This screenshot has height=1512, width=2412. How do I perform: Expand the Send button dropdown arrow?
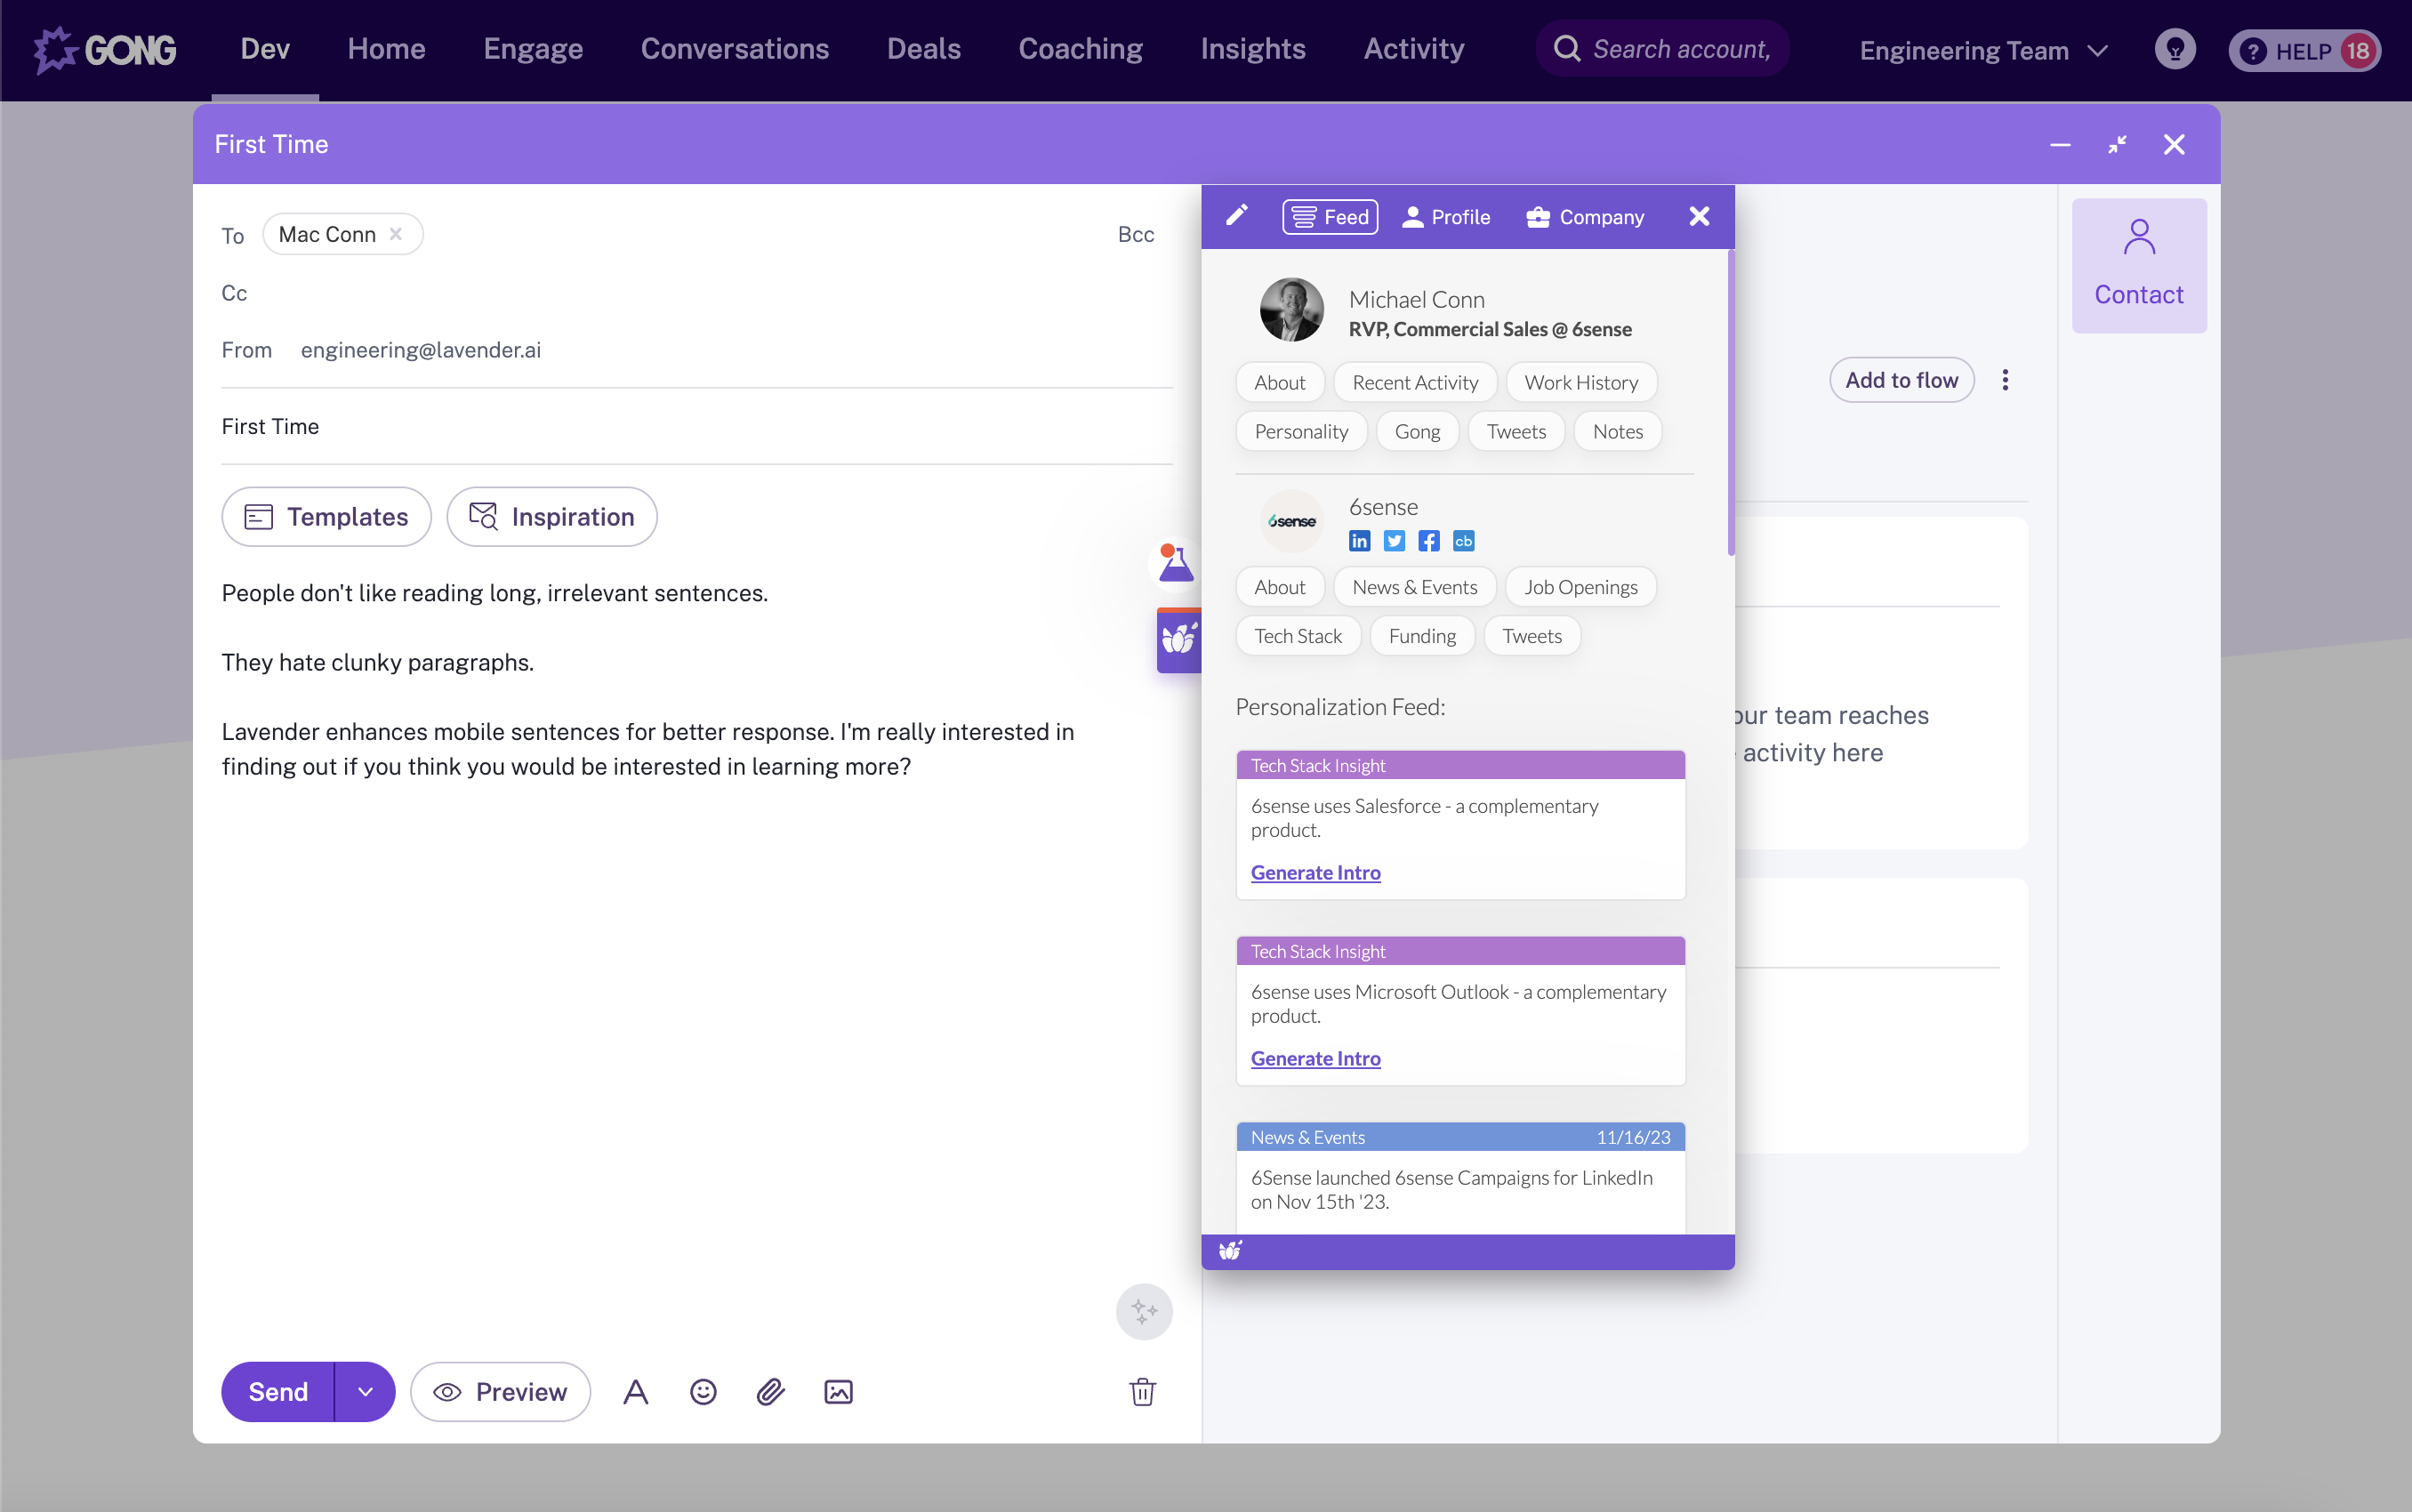(364, 1391)
